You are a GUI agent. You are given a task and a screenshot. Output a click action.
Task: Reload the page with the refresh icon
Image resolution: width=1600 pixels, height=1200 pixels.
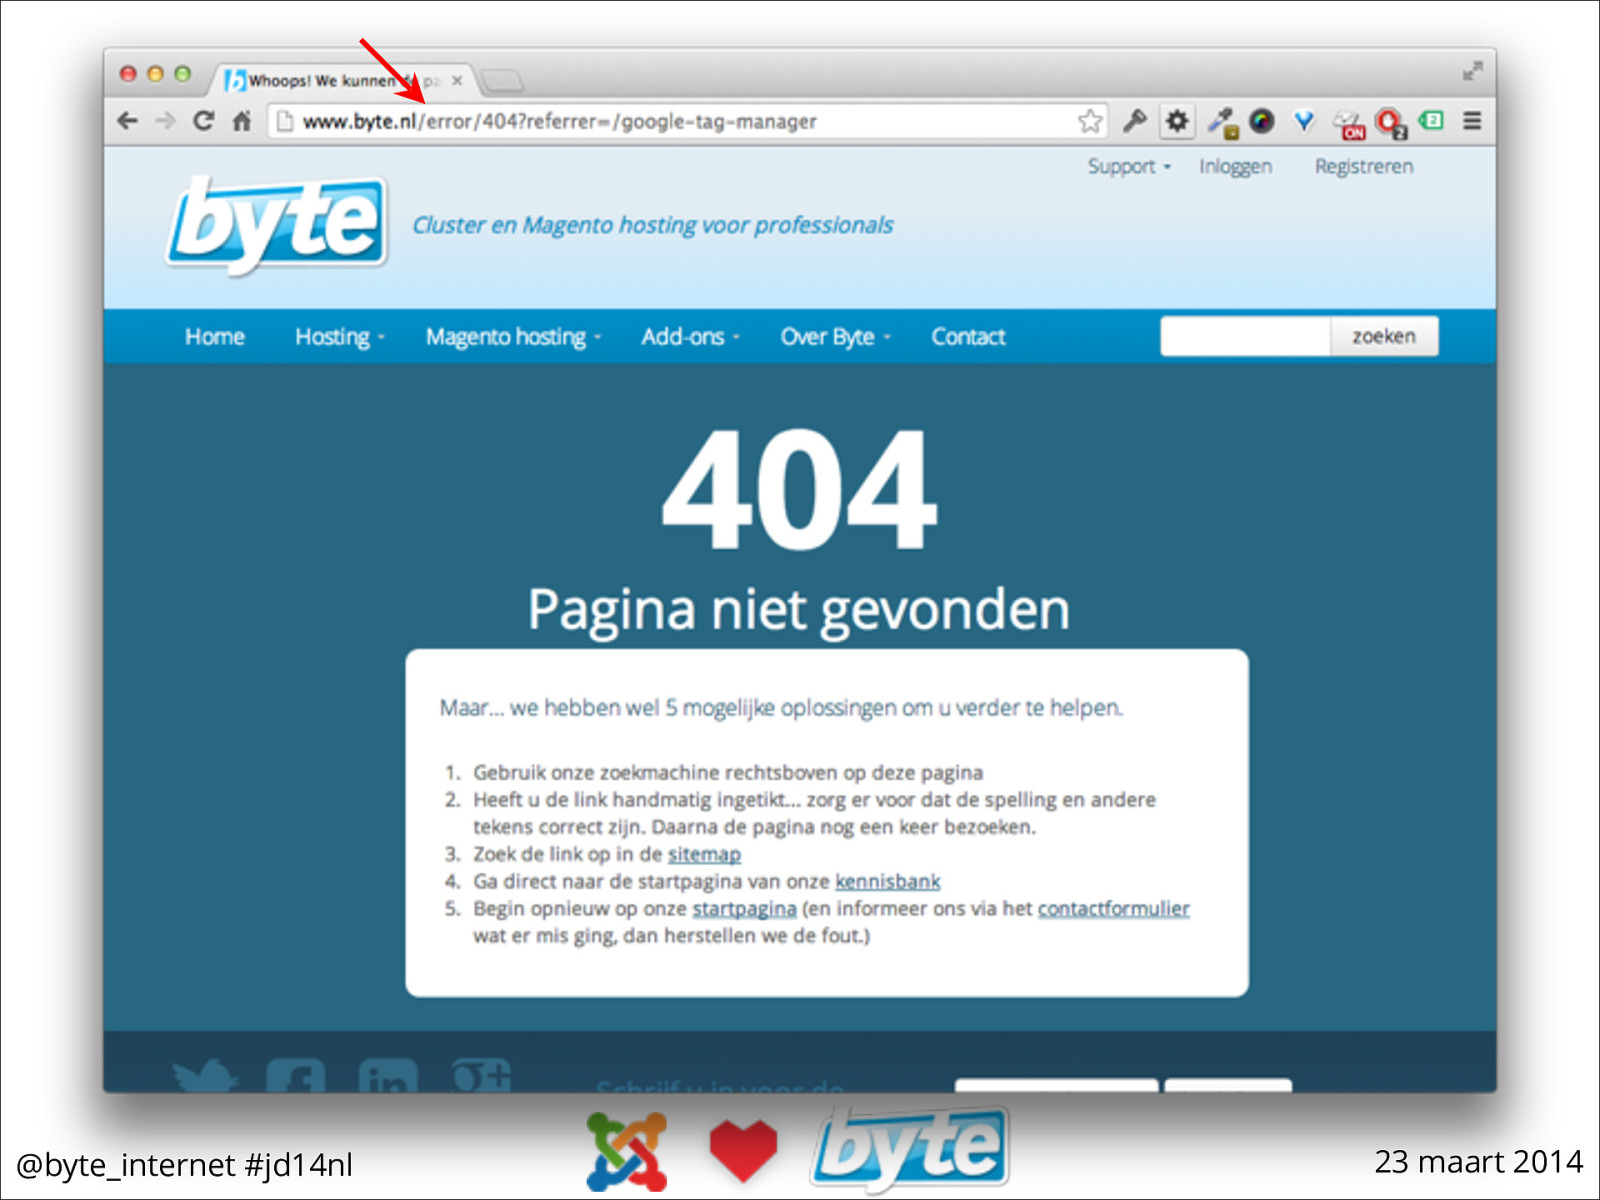[x=203, y=121]
